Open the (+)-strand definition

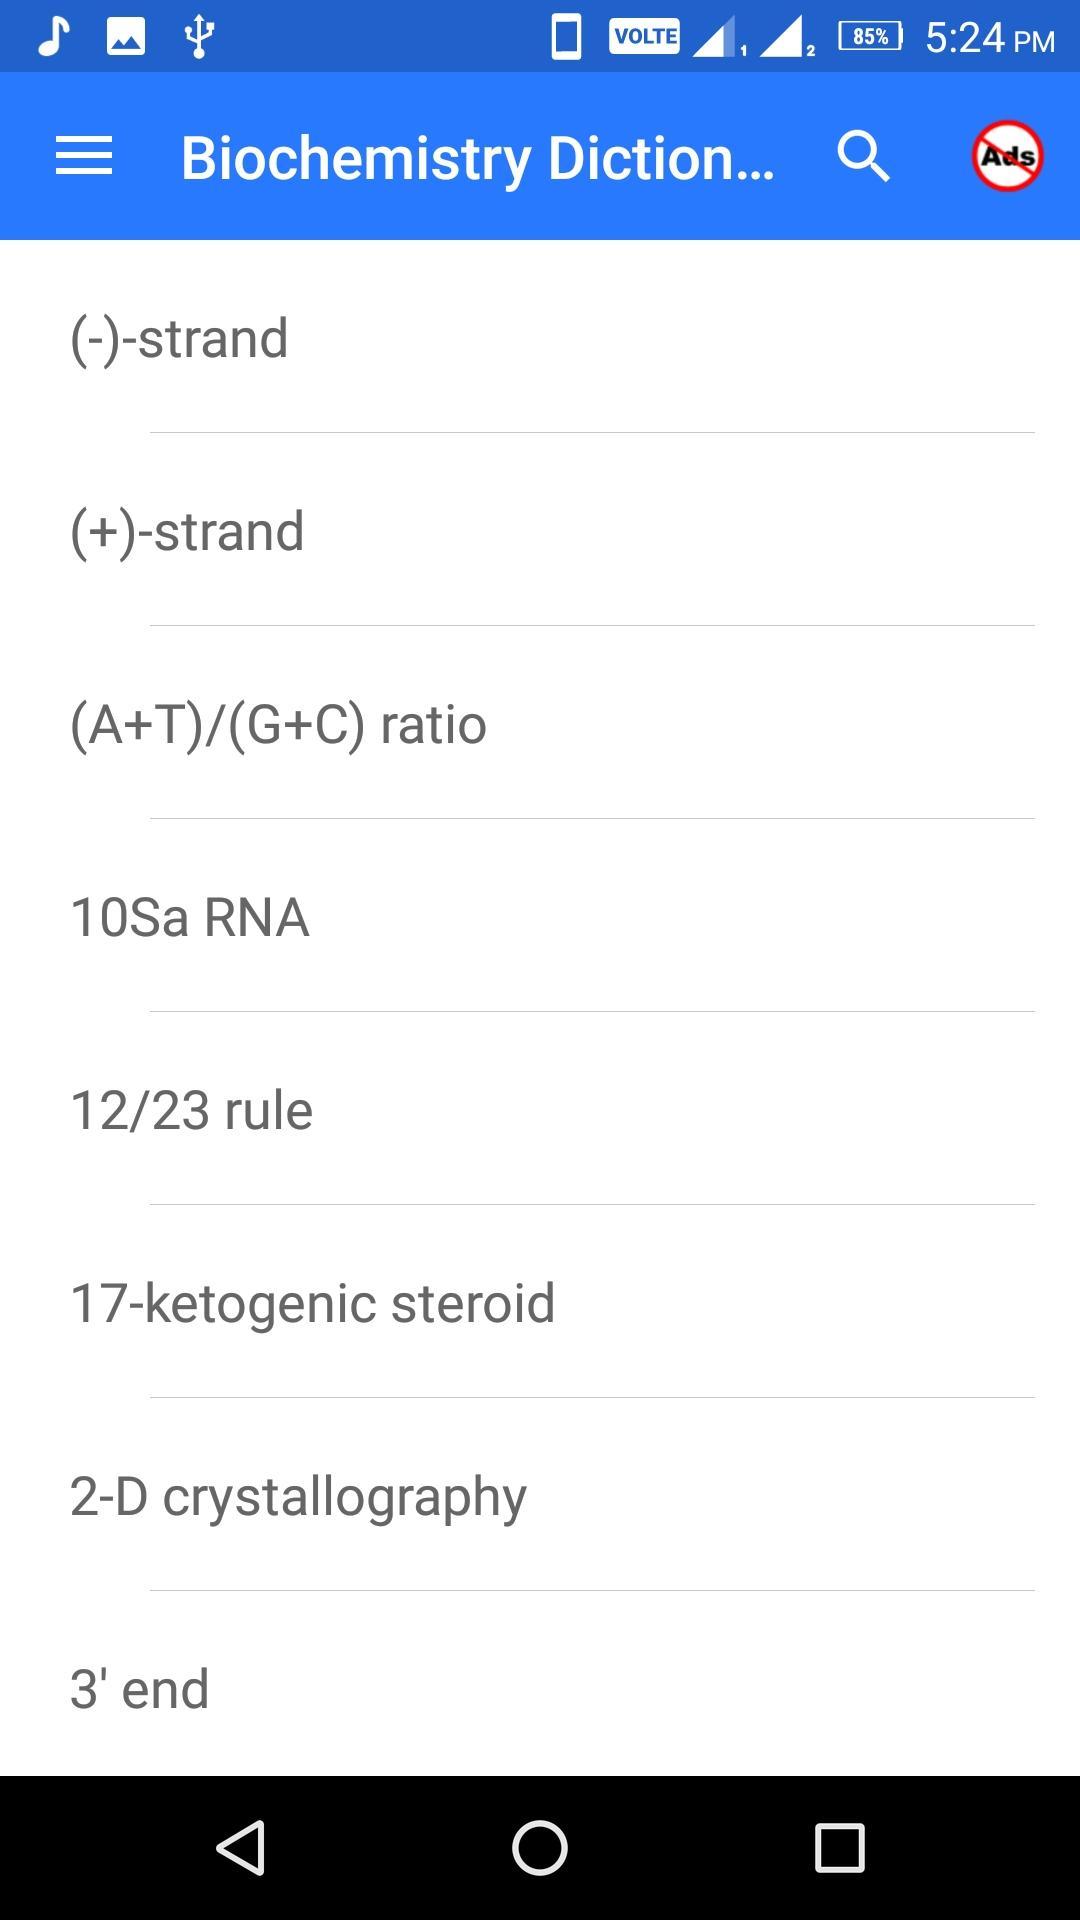(x=540, y=530)
